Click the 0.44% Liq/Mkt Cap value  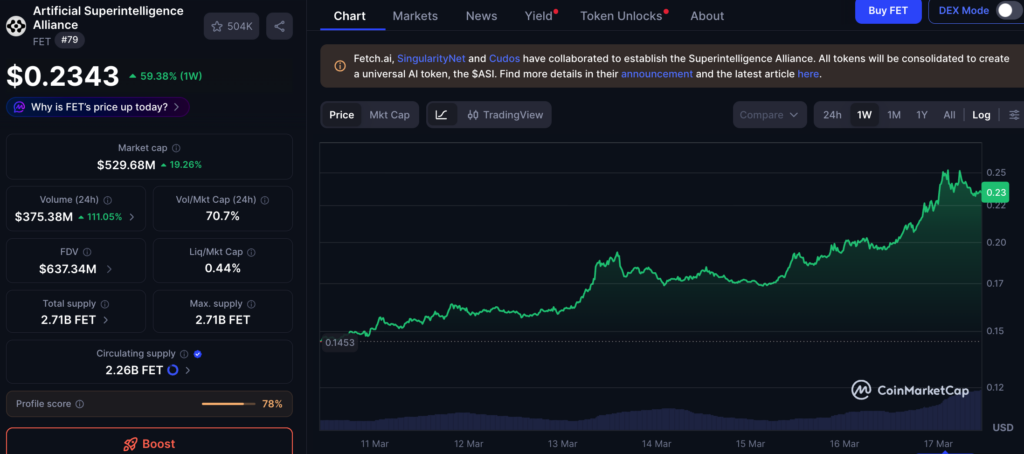click(223, 268)
